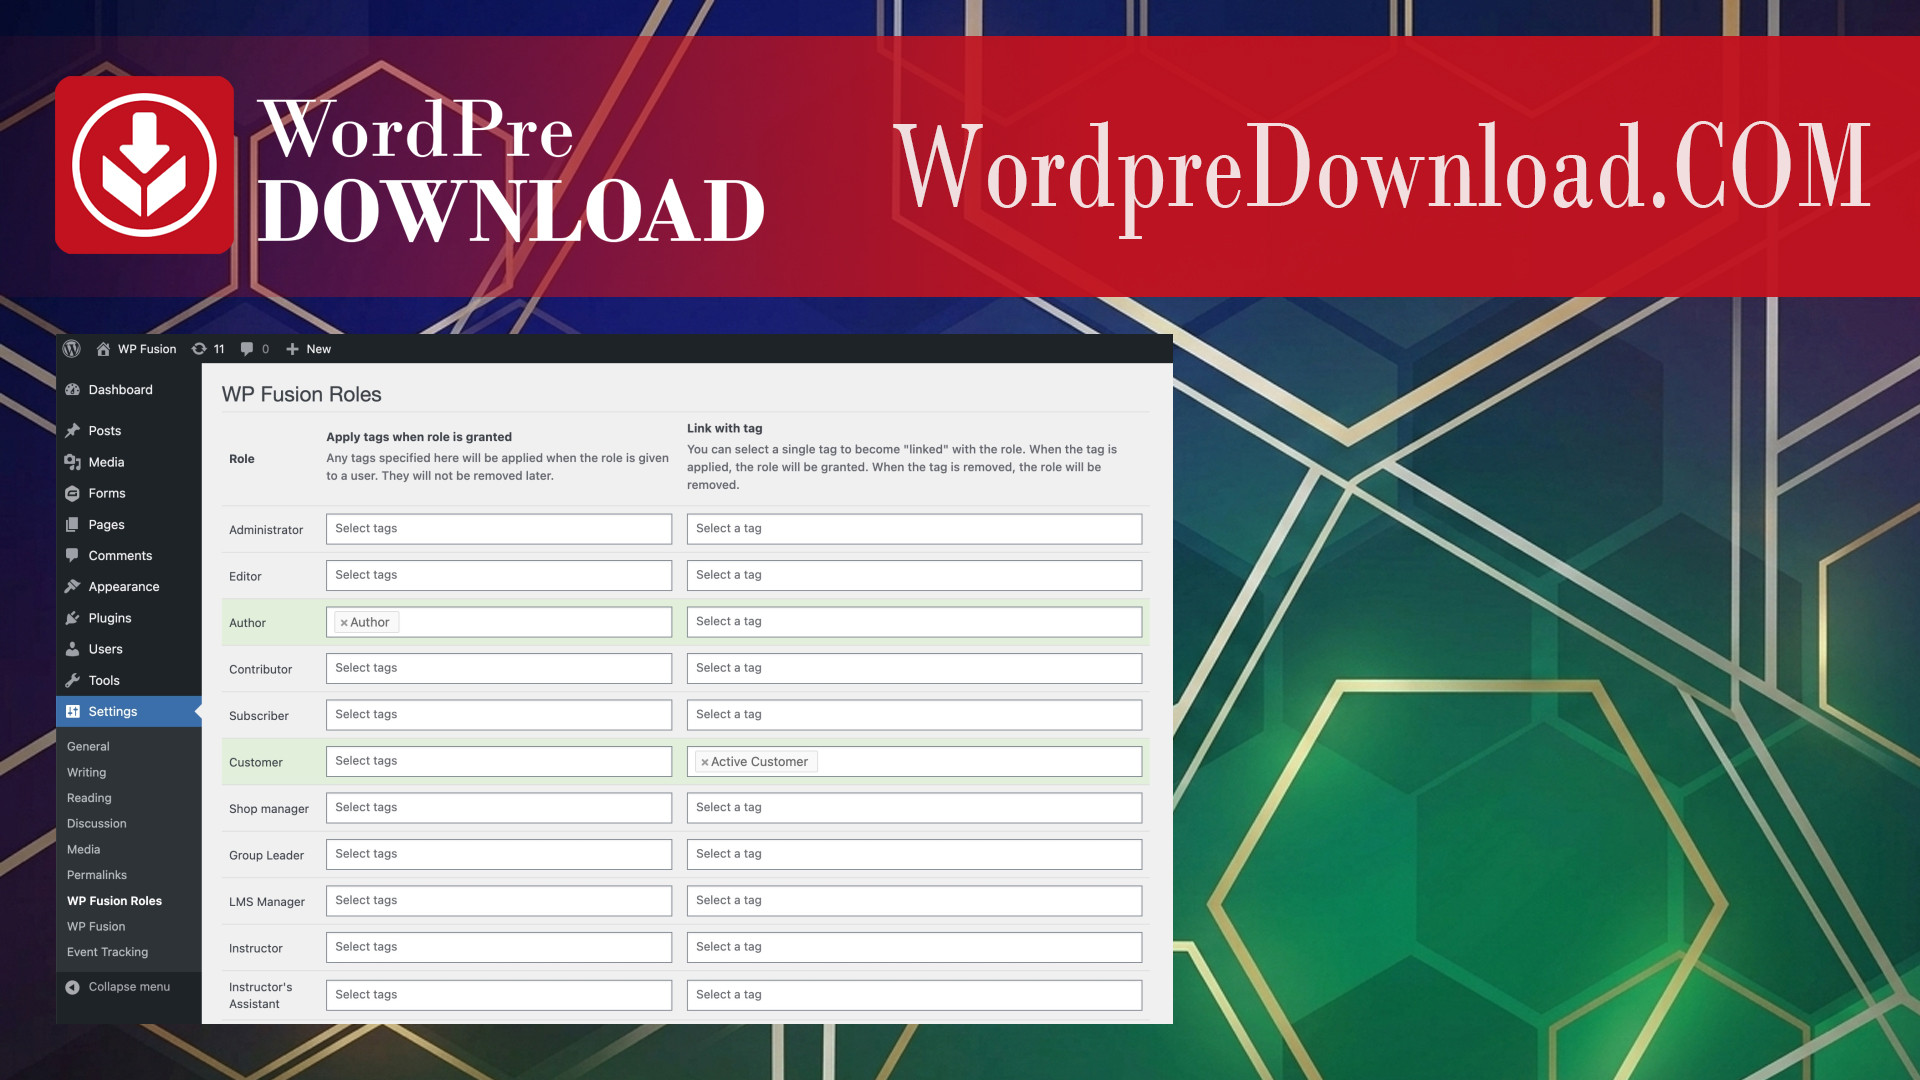Click the Collapse menu label
1920x1080 pixels.
(x=129, y=987)
